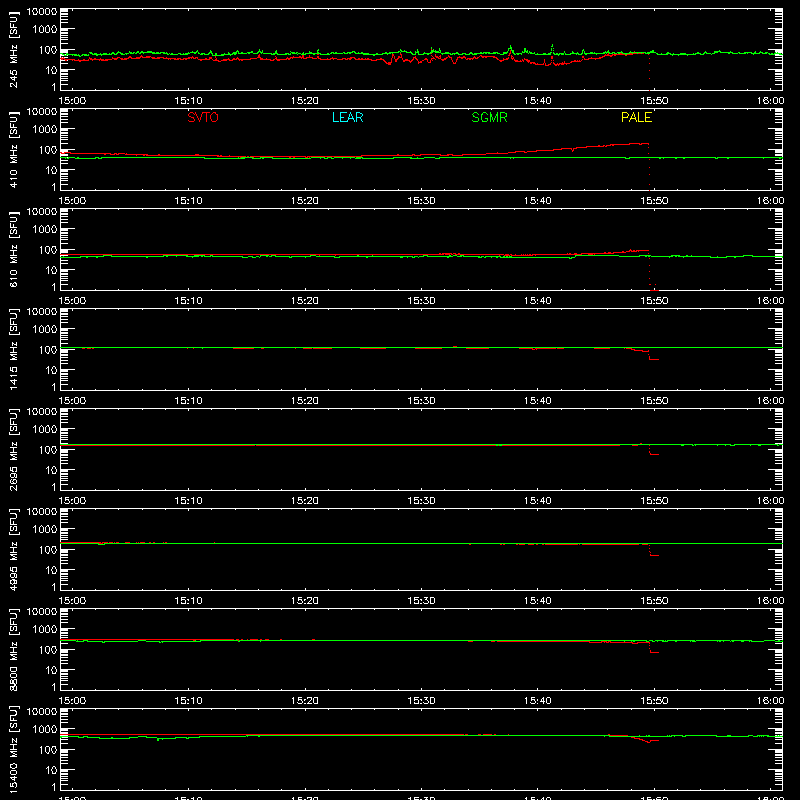Click the 10000 y-tick of the 245 MHz plot
This screenshot has height=800, width=800.
pos(42,11)
